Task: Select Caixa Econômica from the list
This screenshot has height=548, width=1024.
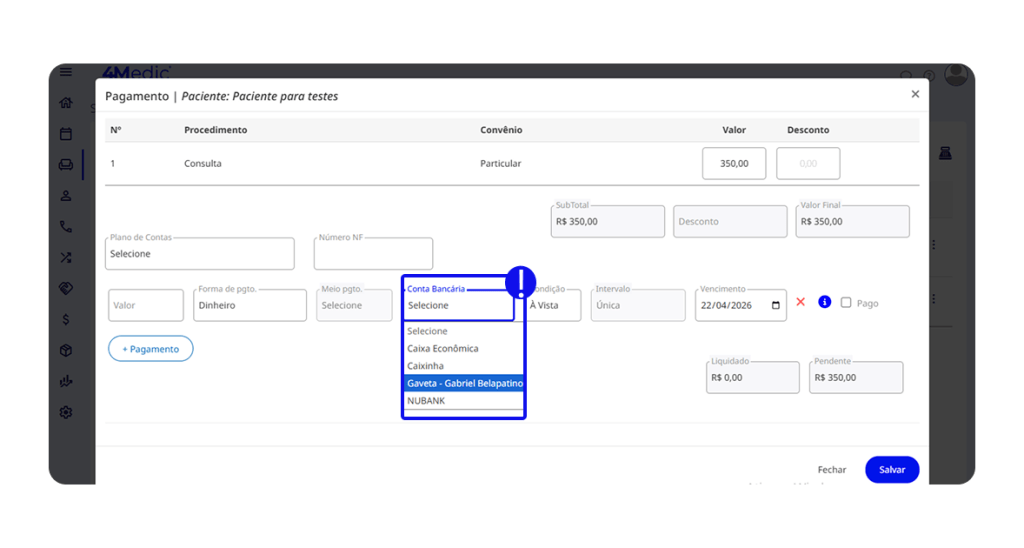Action: point(443,349)
